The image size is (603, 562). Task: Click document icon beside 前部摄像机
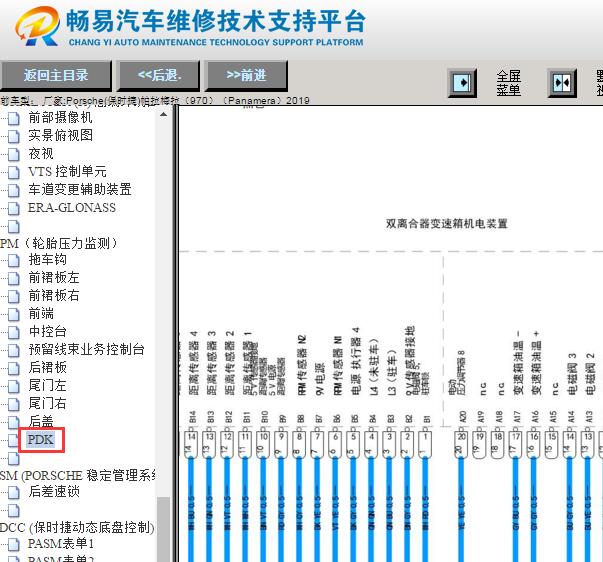[14, 118]
